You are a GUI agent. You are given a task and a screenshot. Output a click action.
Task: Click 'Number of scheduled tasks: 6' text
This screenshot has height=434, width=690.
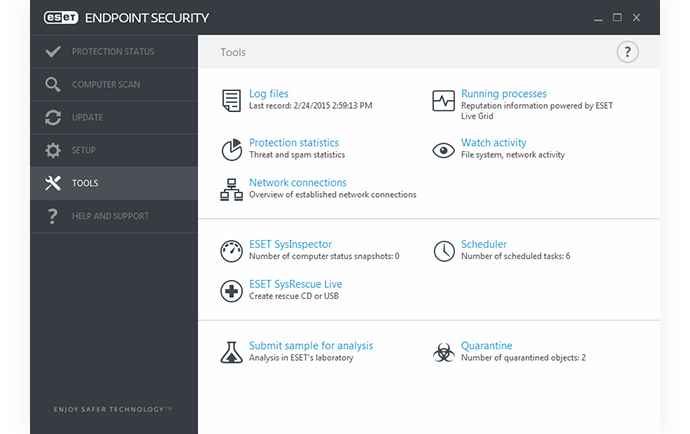516,256
